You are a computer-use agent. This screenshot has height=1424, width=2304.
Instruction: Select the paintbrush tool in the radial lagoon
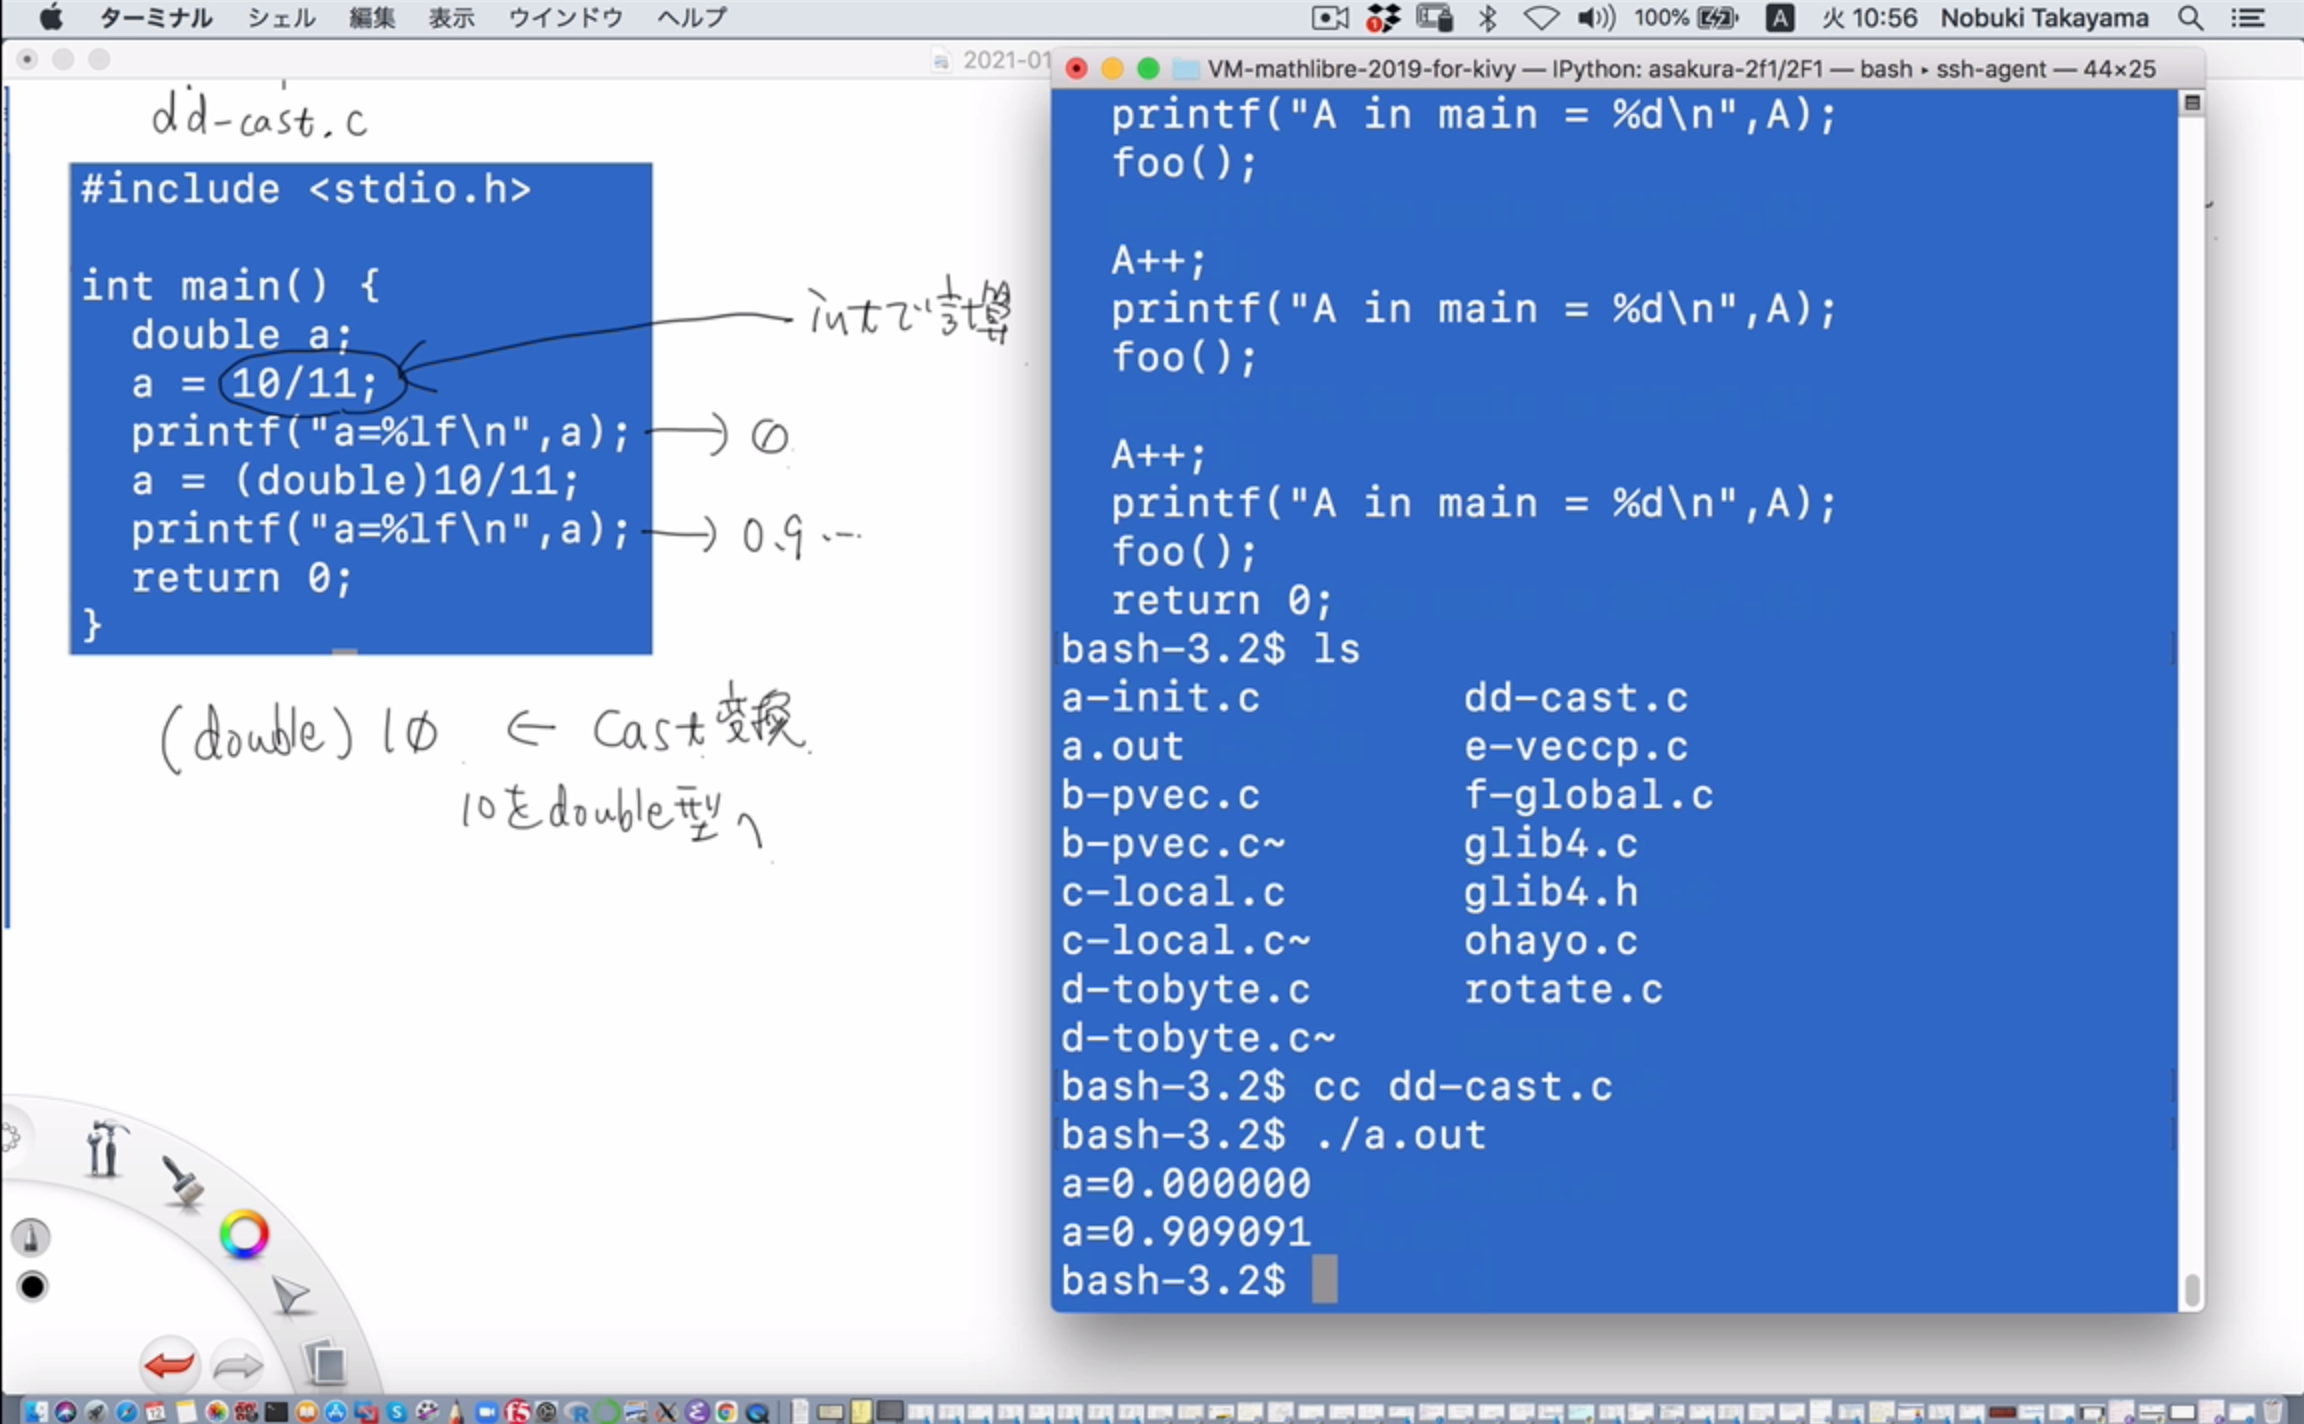tap(182, 1182)
